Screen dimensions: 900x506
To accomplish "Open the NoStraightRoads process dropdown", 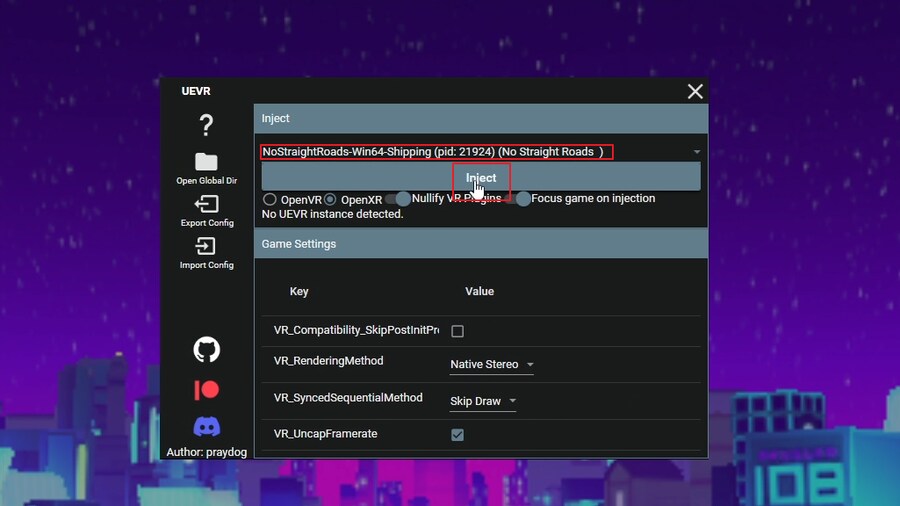I will coord(480,152).
